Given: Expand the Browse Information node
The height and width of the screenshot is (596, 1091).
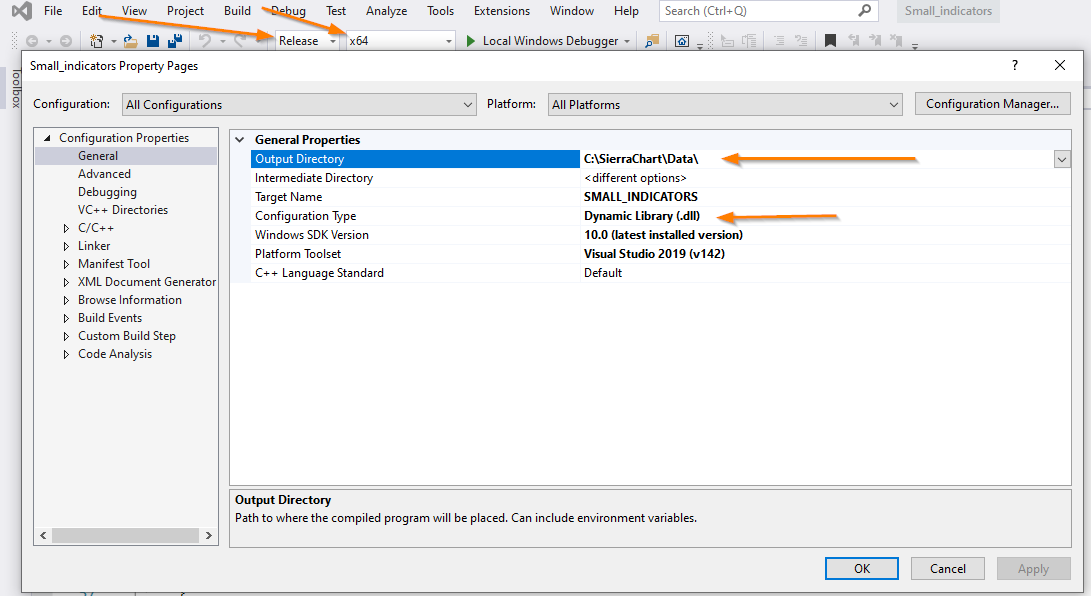Looking at the screenshot, I should [66, 300].
